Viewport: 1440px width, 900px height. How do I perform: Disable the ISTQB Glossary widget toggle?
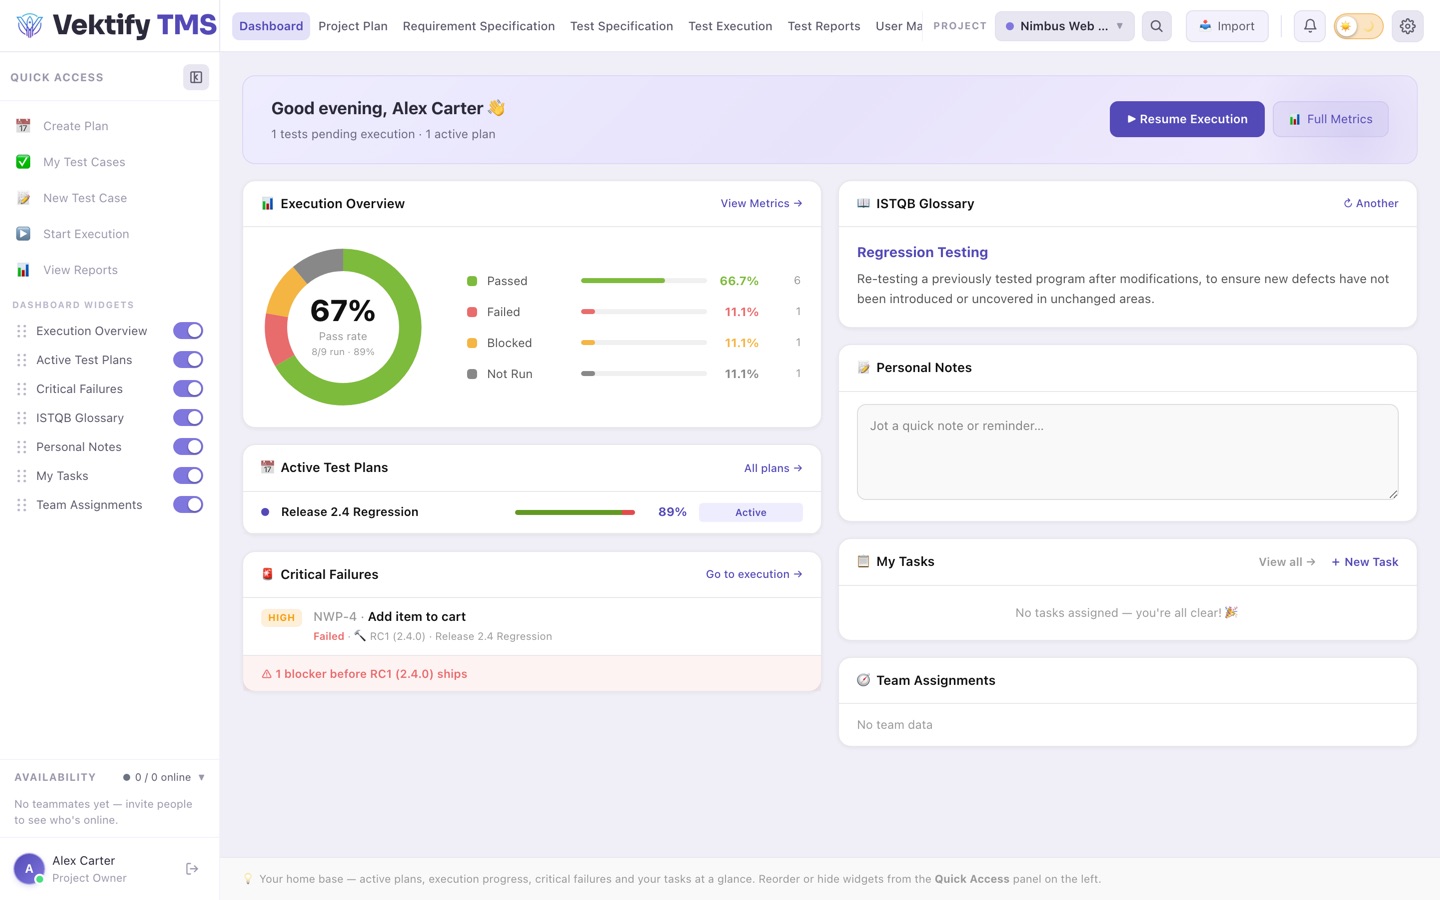pyautogui.click(x=188, y=418)
